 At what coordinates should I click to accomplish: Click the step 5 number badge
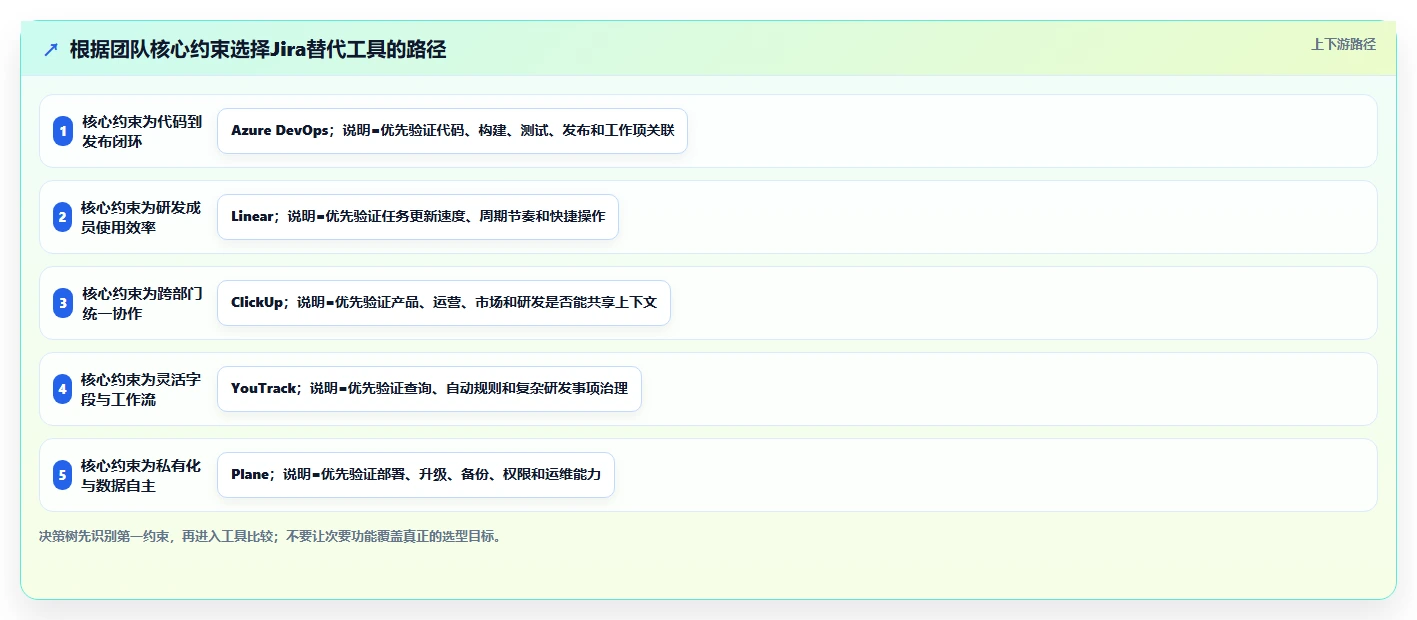pos(63,475)
